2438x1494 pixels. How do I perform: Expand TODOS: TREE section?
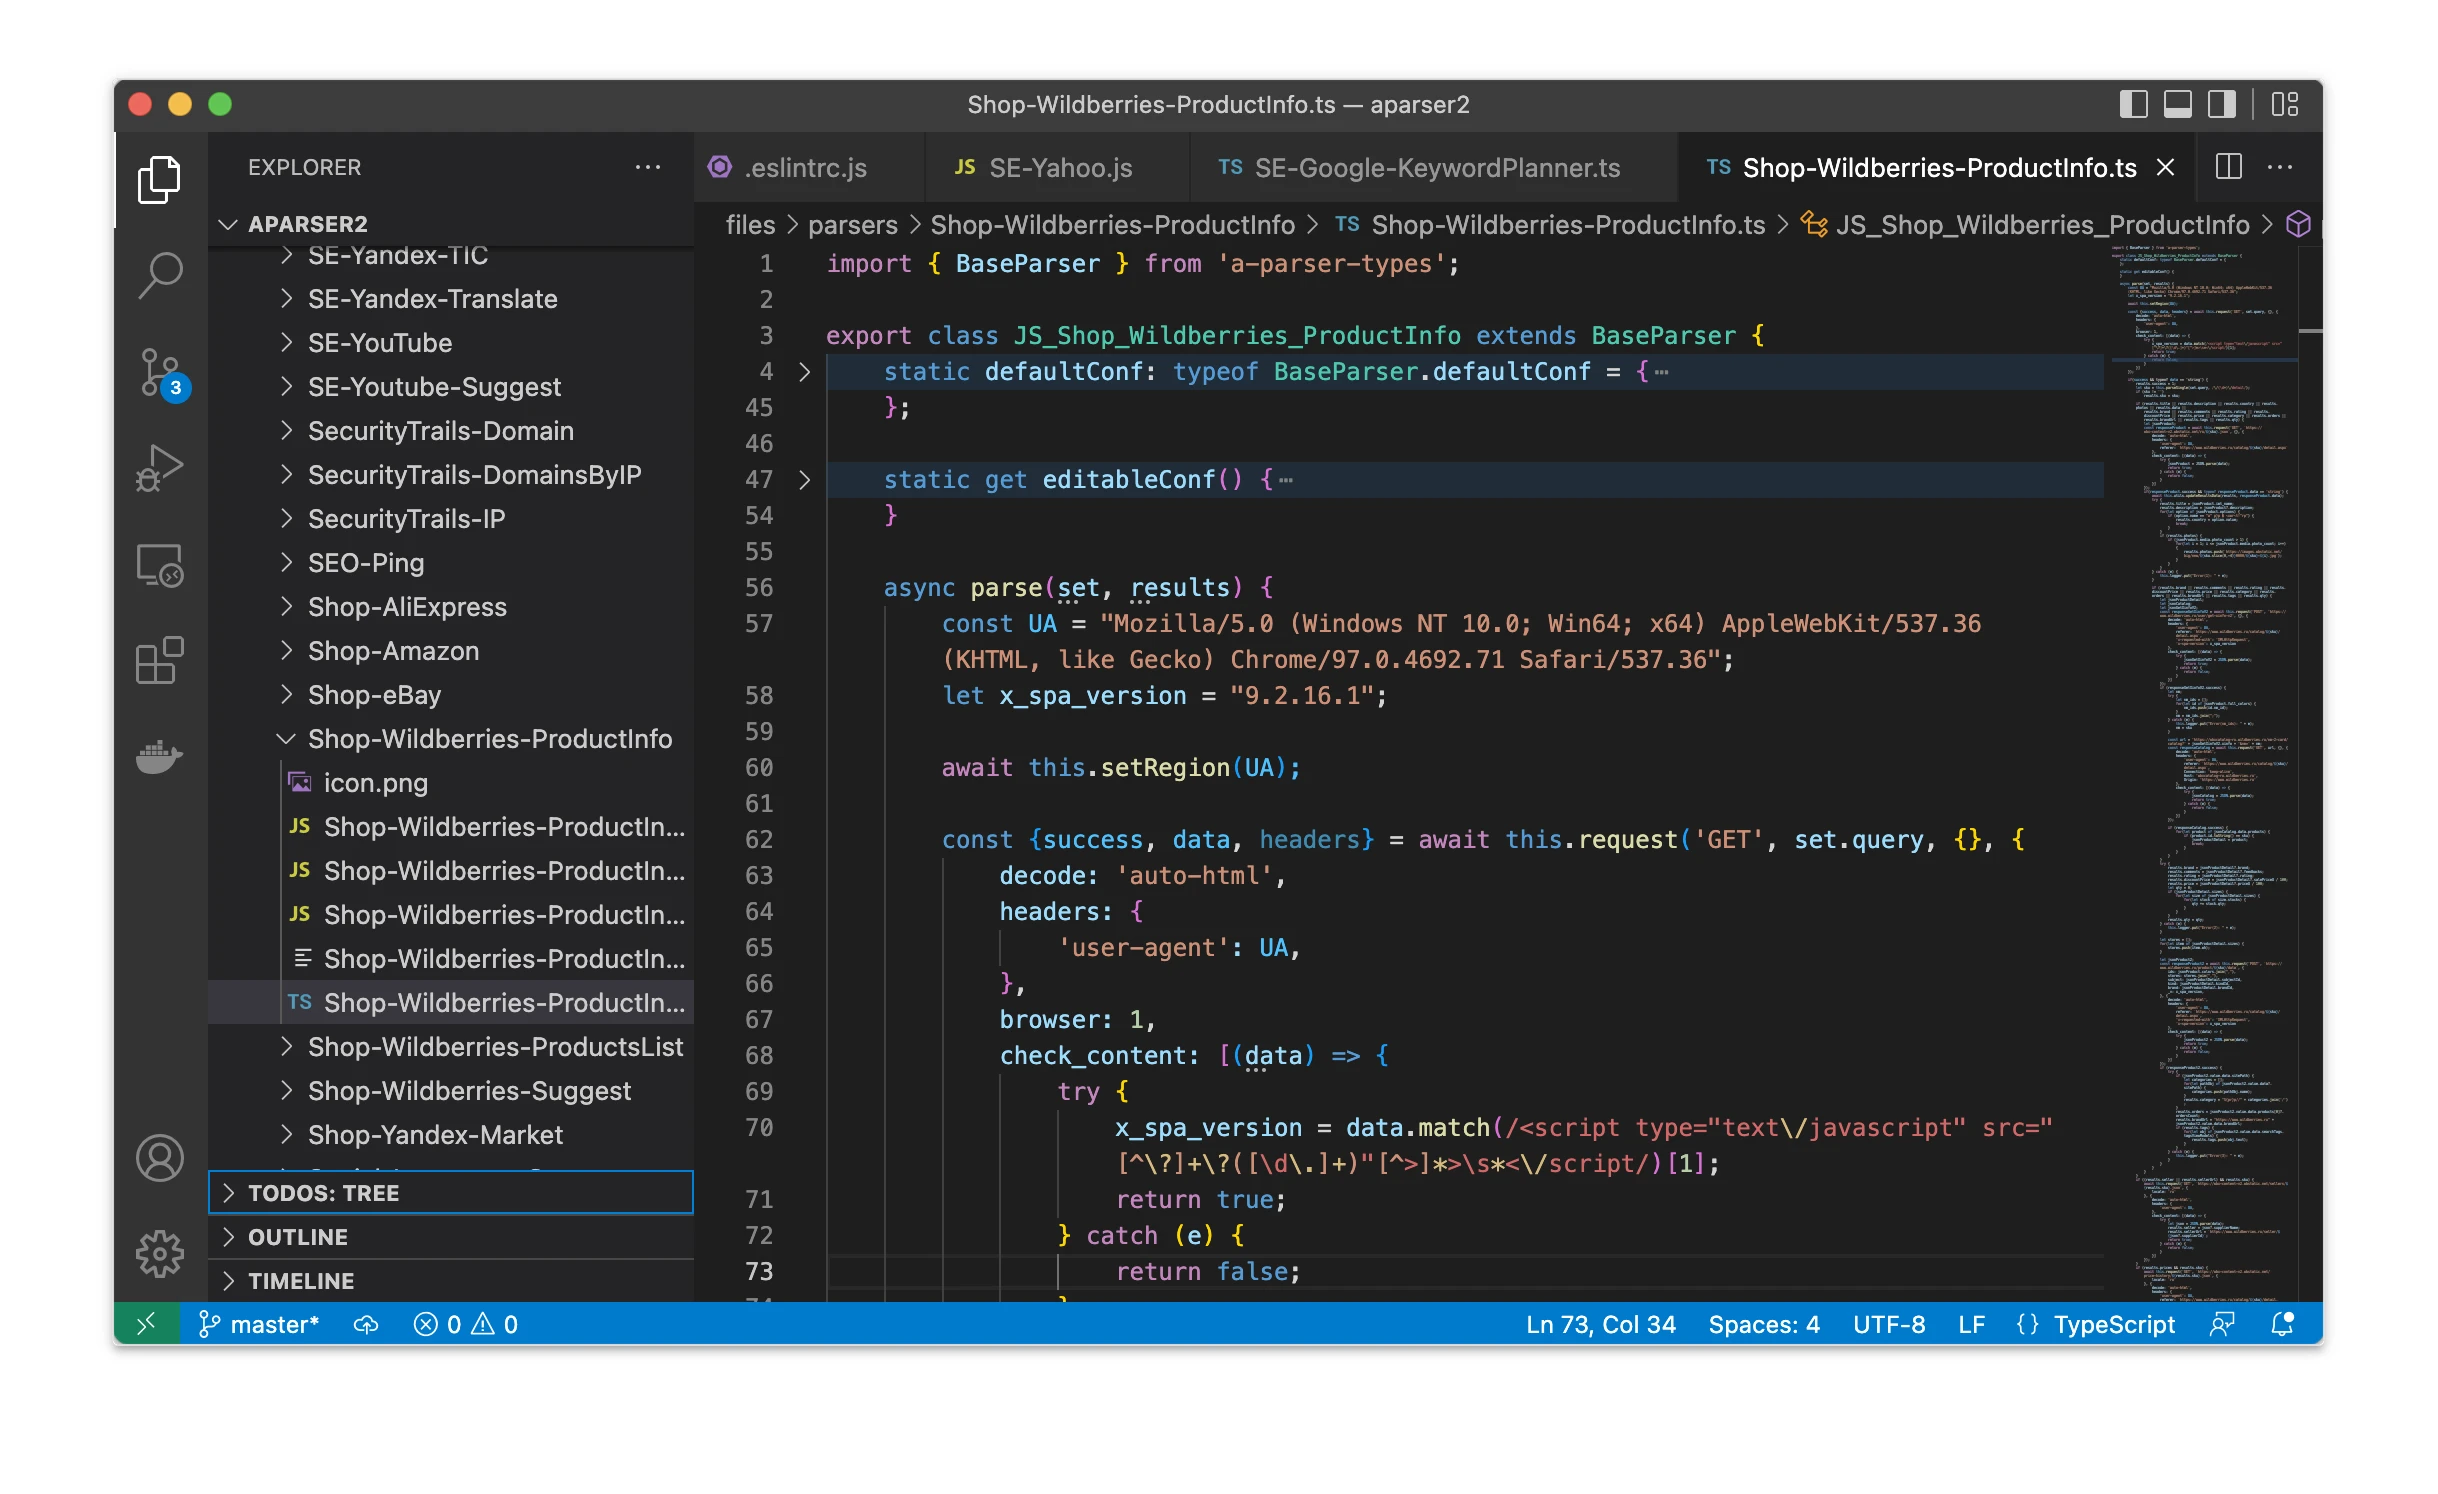[451, 1193]
